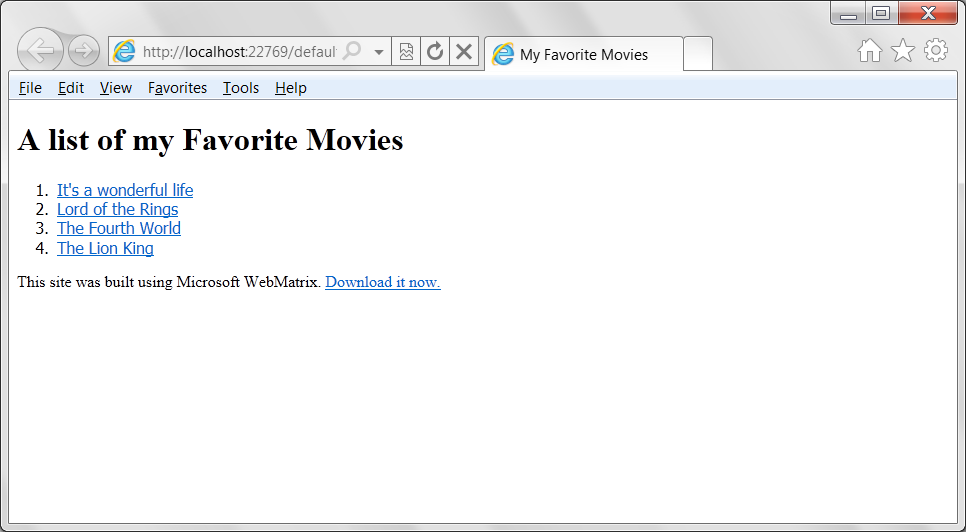Open a new blank tab
The image size is (966, 532).
[698, 54]
